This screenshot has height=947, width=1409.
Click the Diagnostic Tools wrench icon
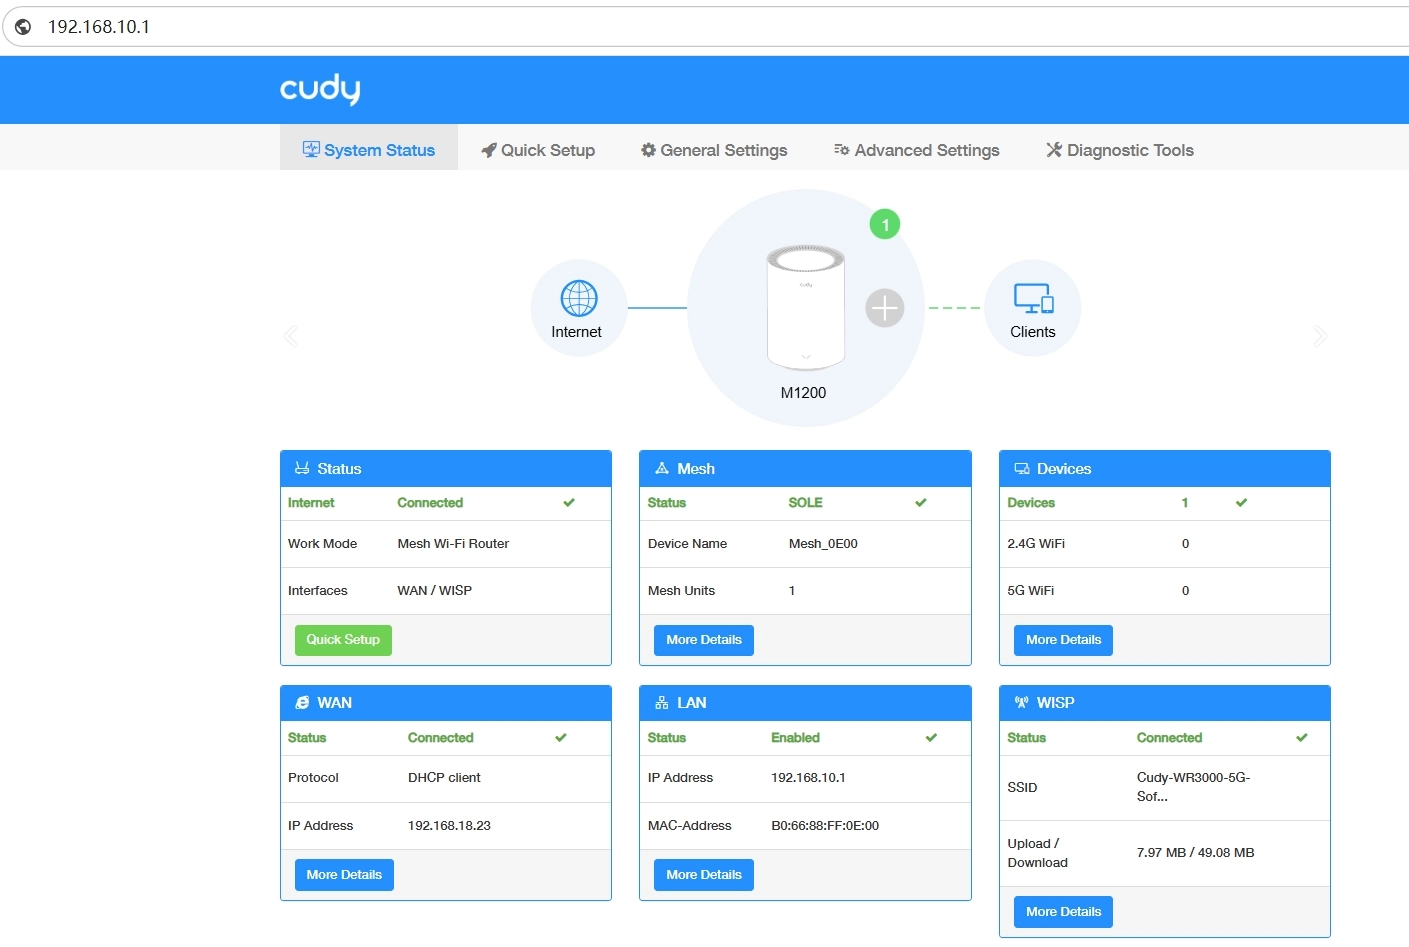pos(1054,150)
